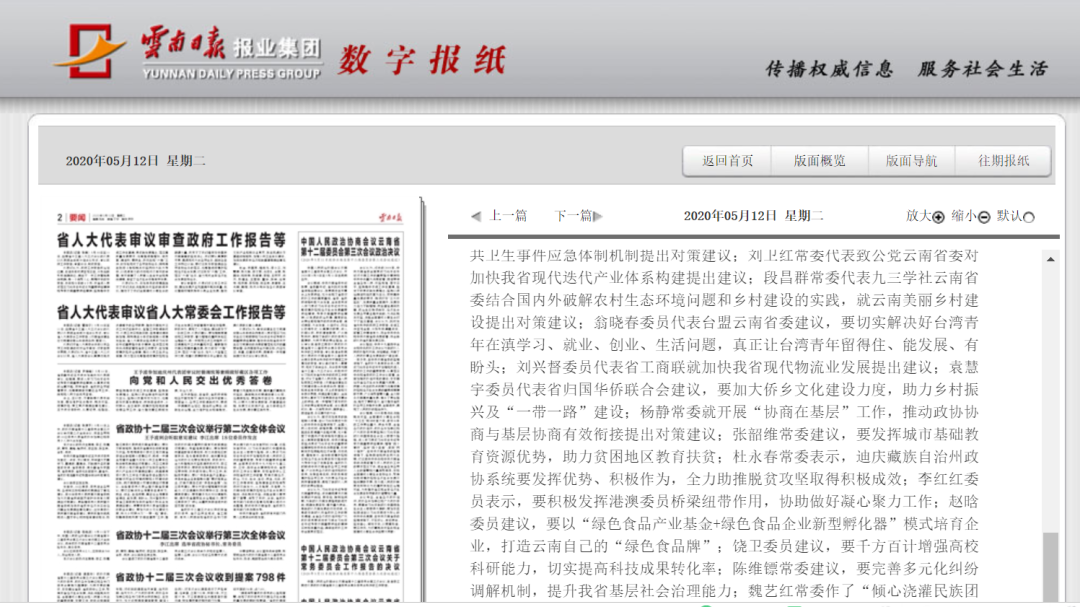Viewport: 1080px width, 607px height.
Task: Reset text size with 默认
Action: (1015, 216)
